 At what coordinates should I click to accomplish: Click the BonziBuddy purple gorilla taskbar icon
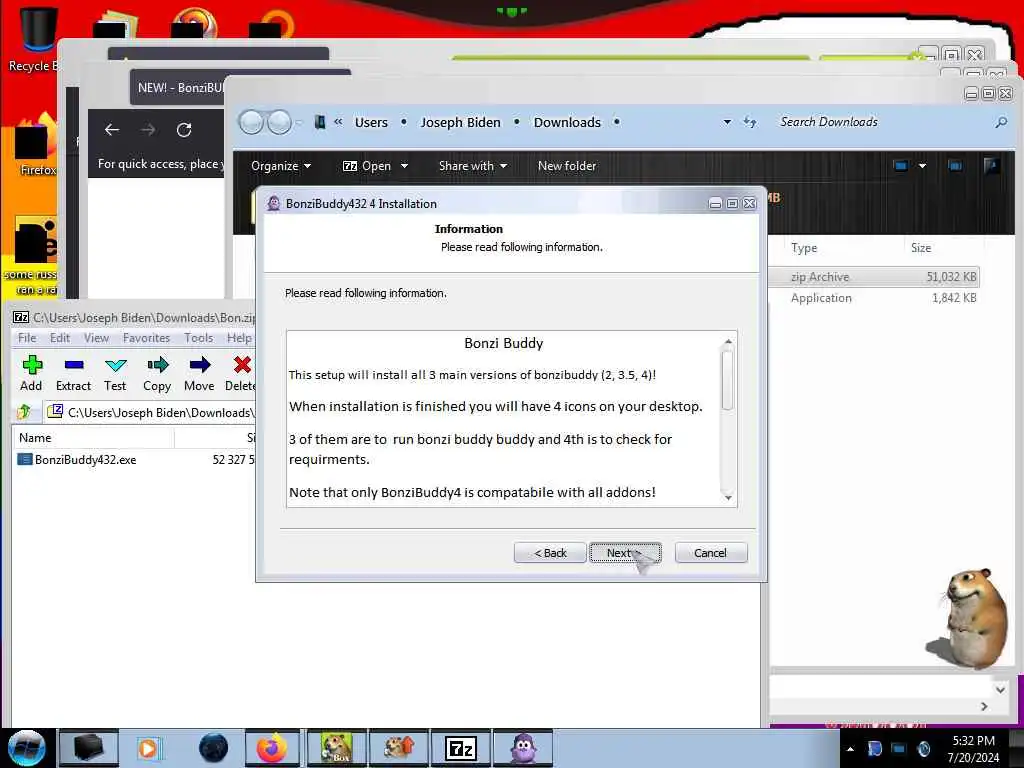click(x=524, y=748)
